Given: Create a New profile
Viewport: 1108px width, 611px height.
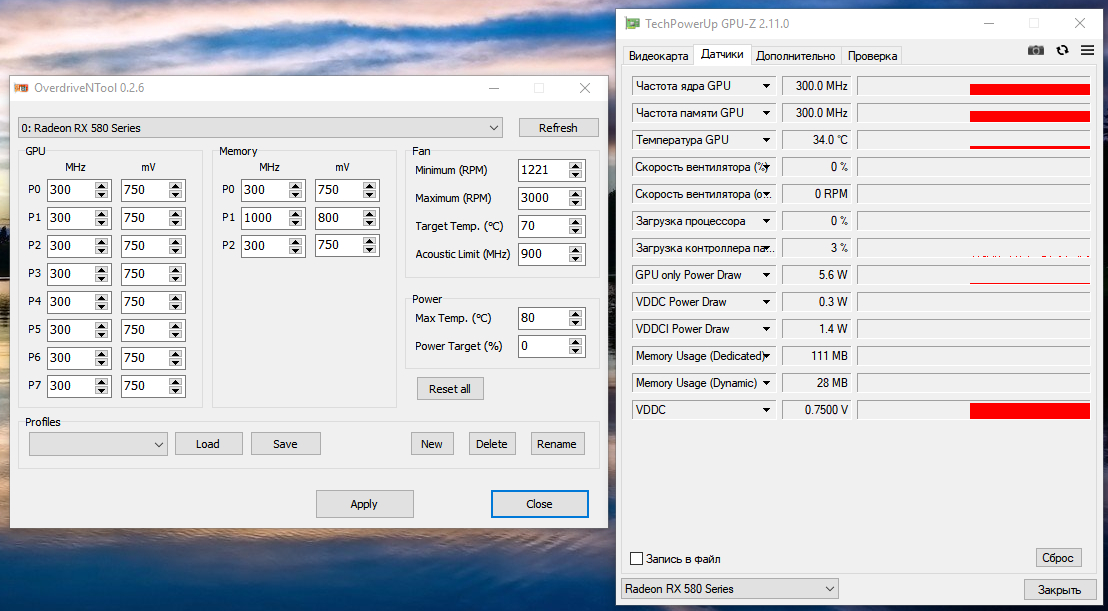Looking at the screenshot, I should [x=432, y=444].
